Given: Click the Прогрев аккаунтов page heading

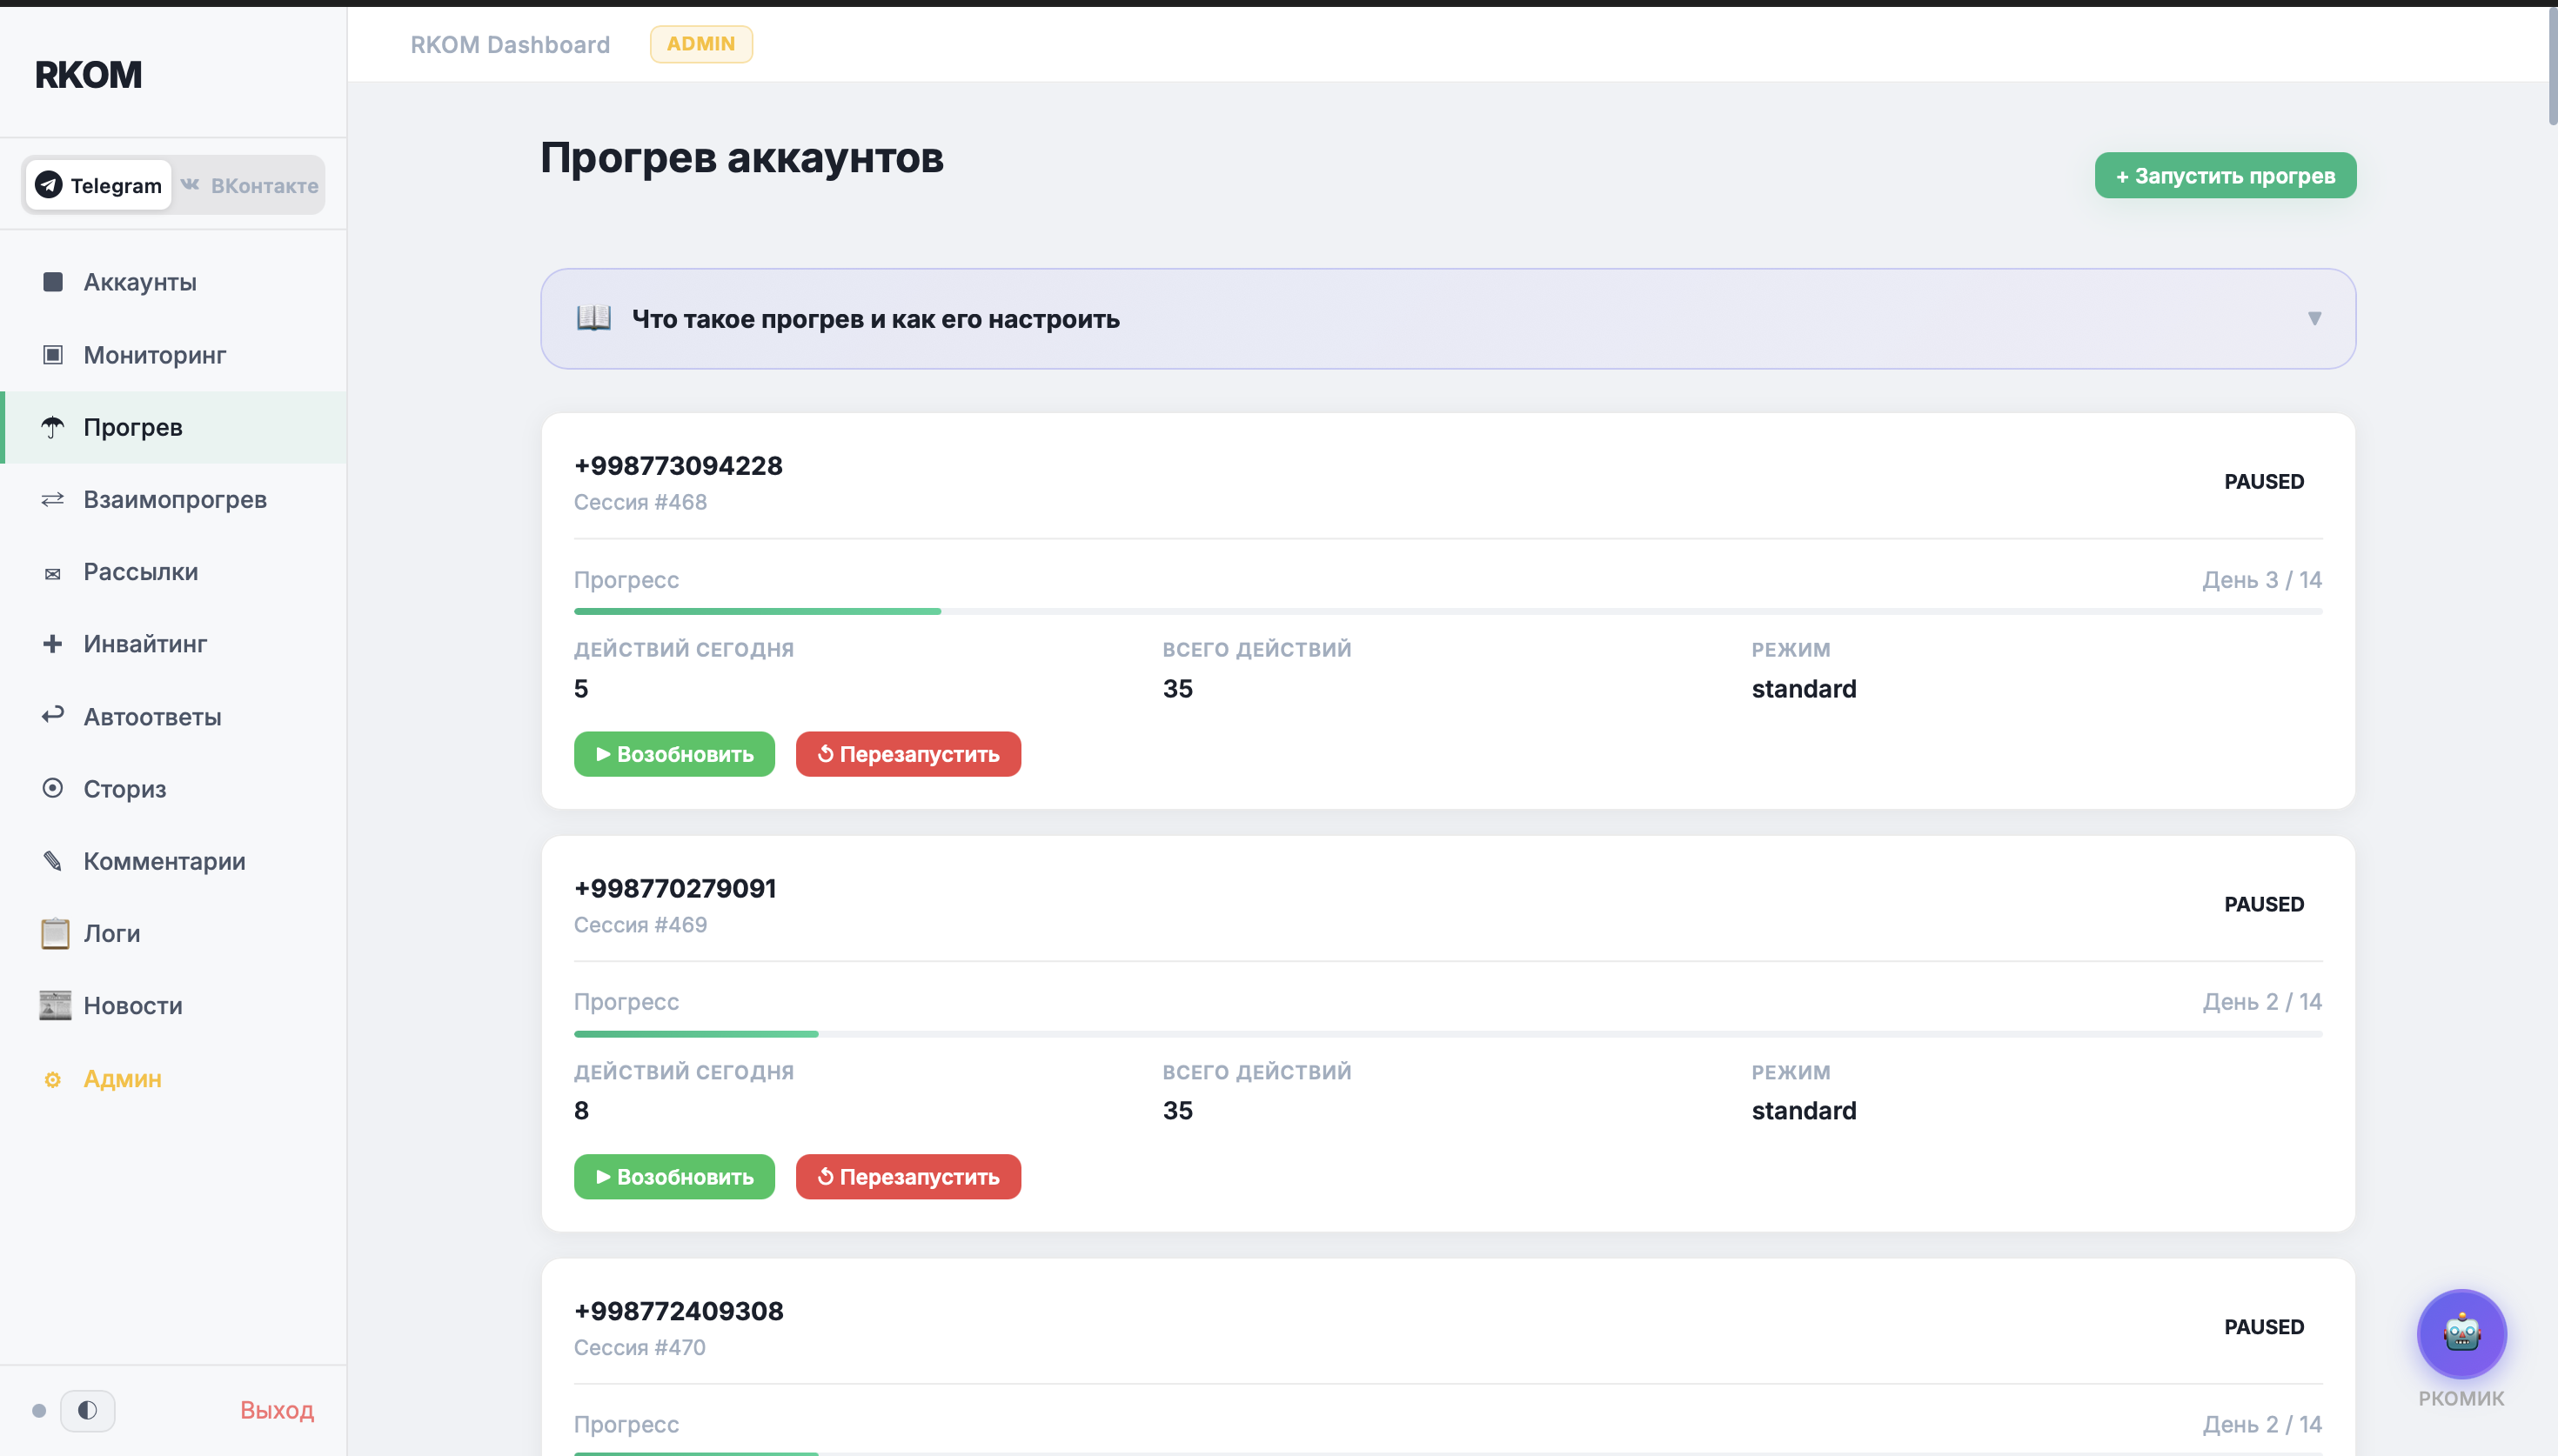Looking at the screenshot, I should pos(742,158).
